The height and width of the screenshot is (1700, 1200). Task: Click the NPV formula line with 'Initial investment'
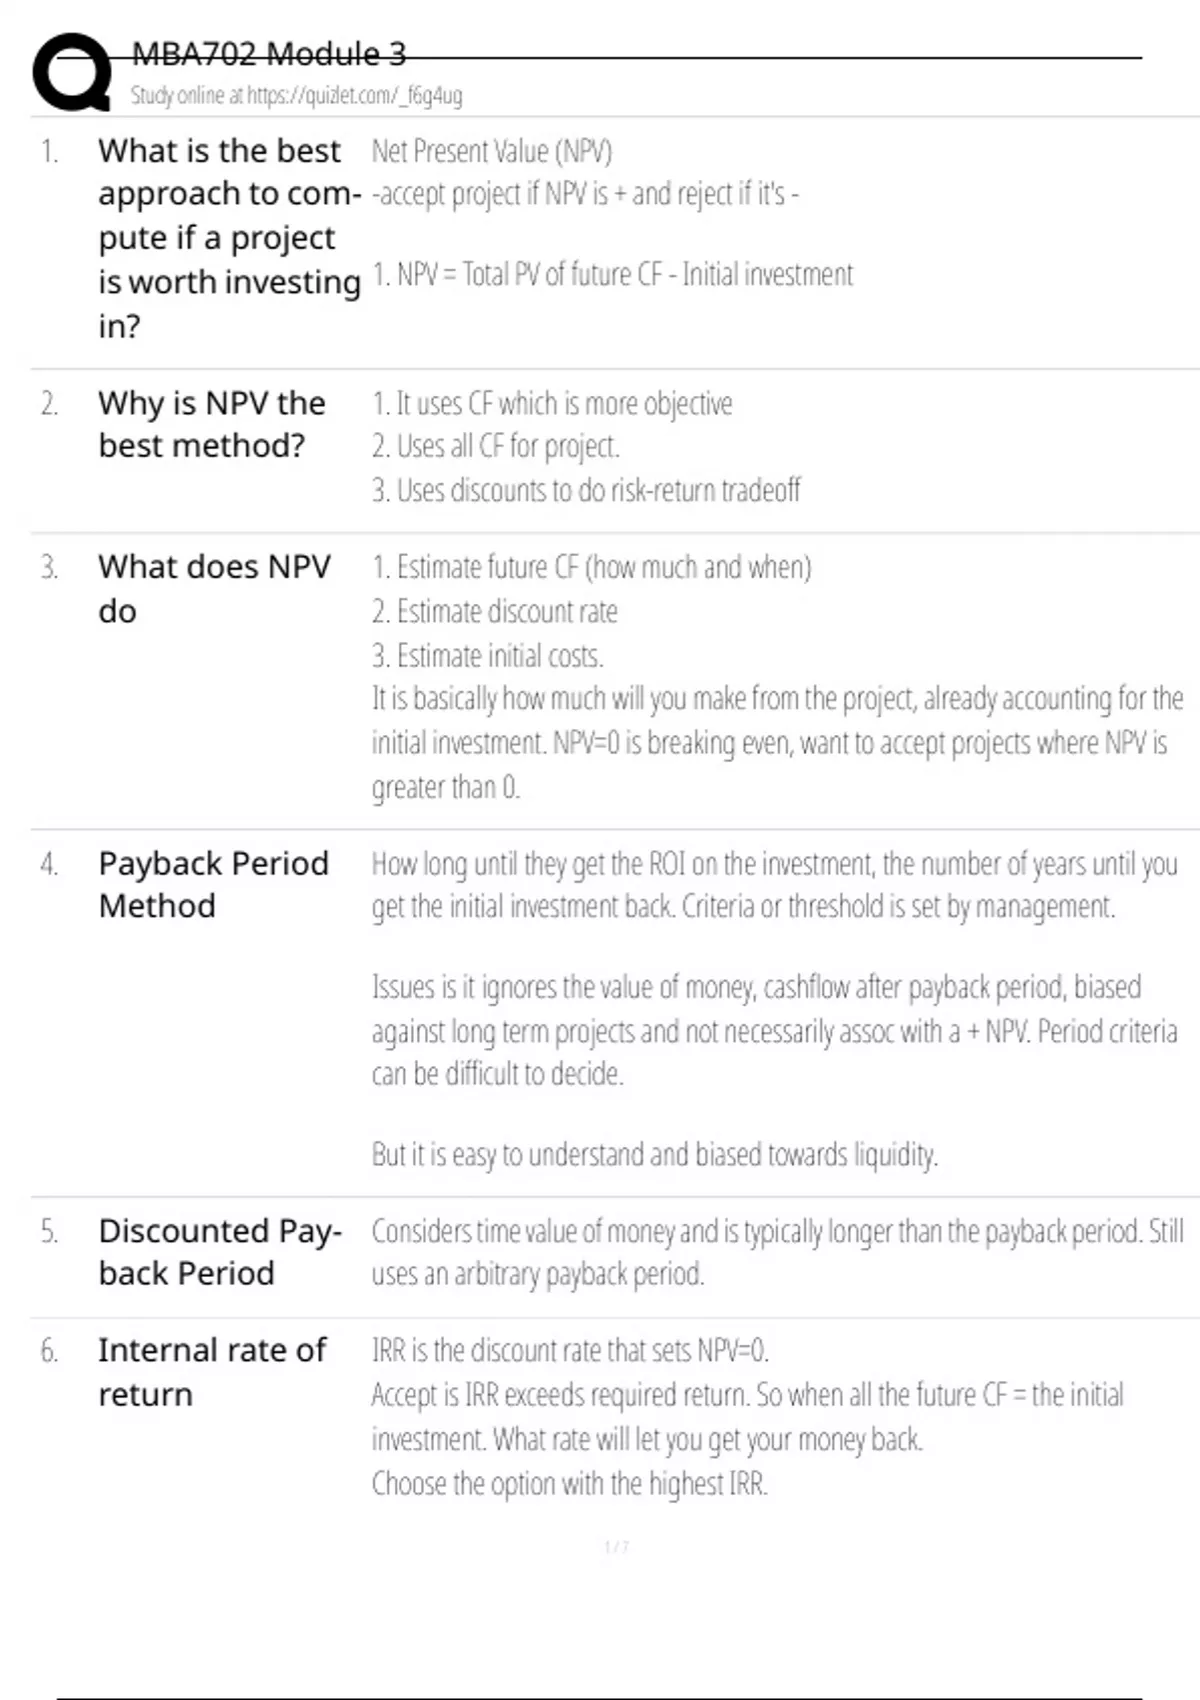[x=612, y=275]
